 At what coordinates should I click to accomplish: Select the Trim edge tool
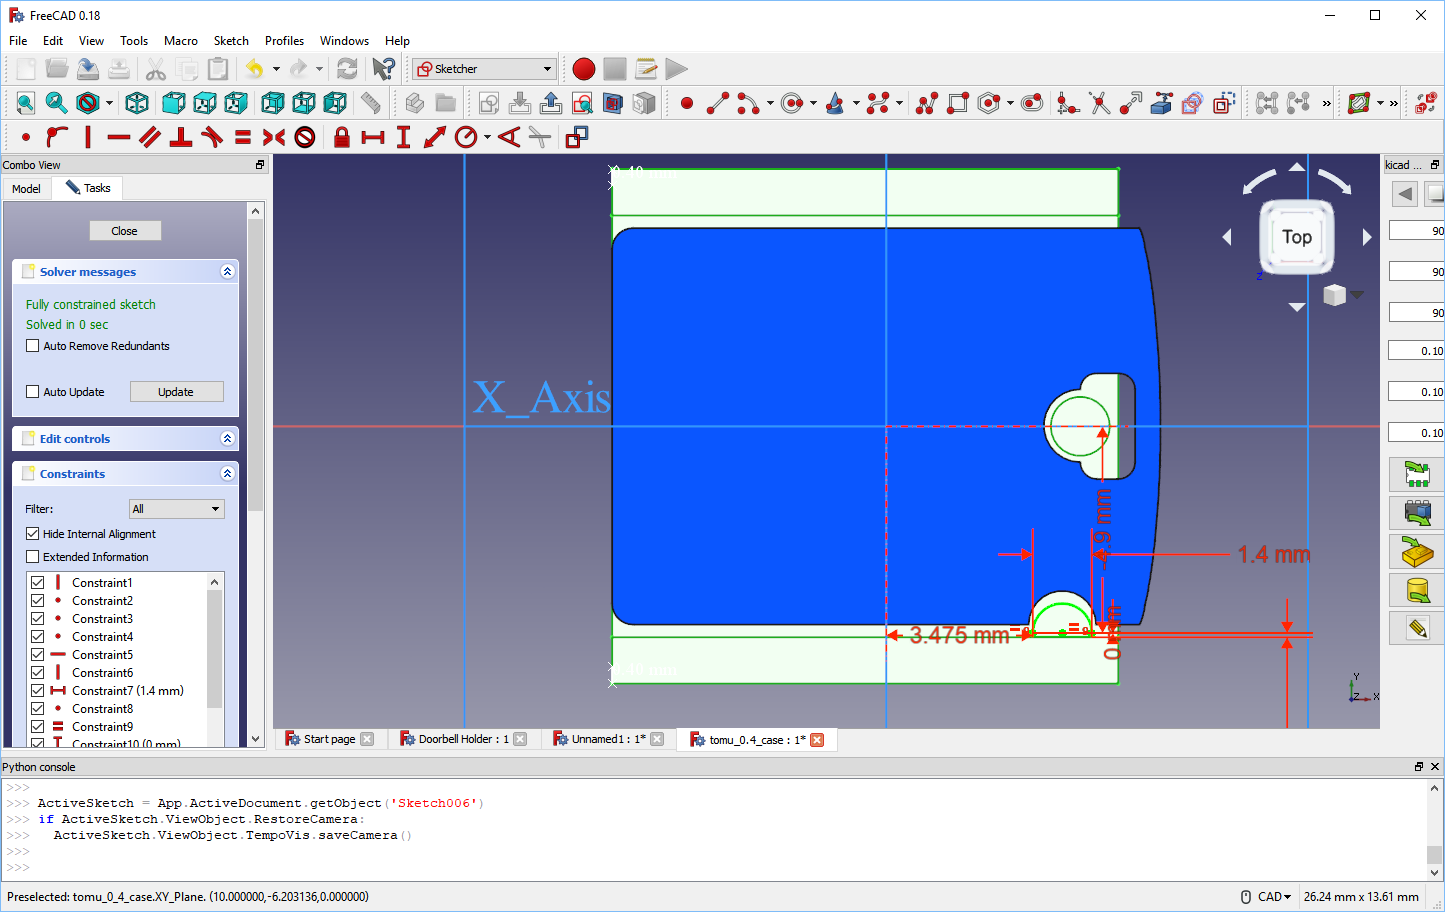[1098, 103]
